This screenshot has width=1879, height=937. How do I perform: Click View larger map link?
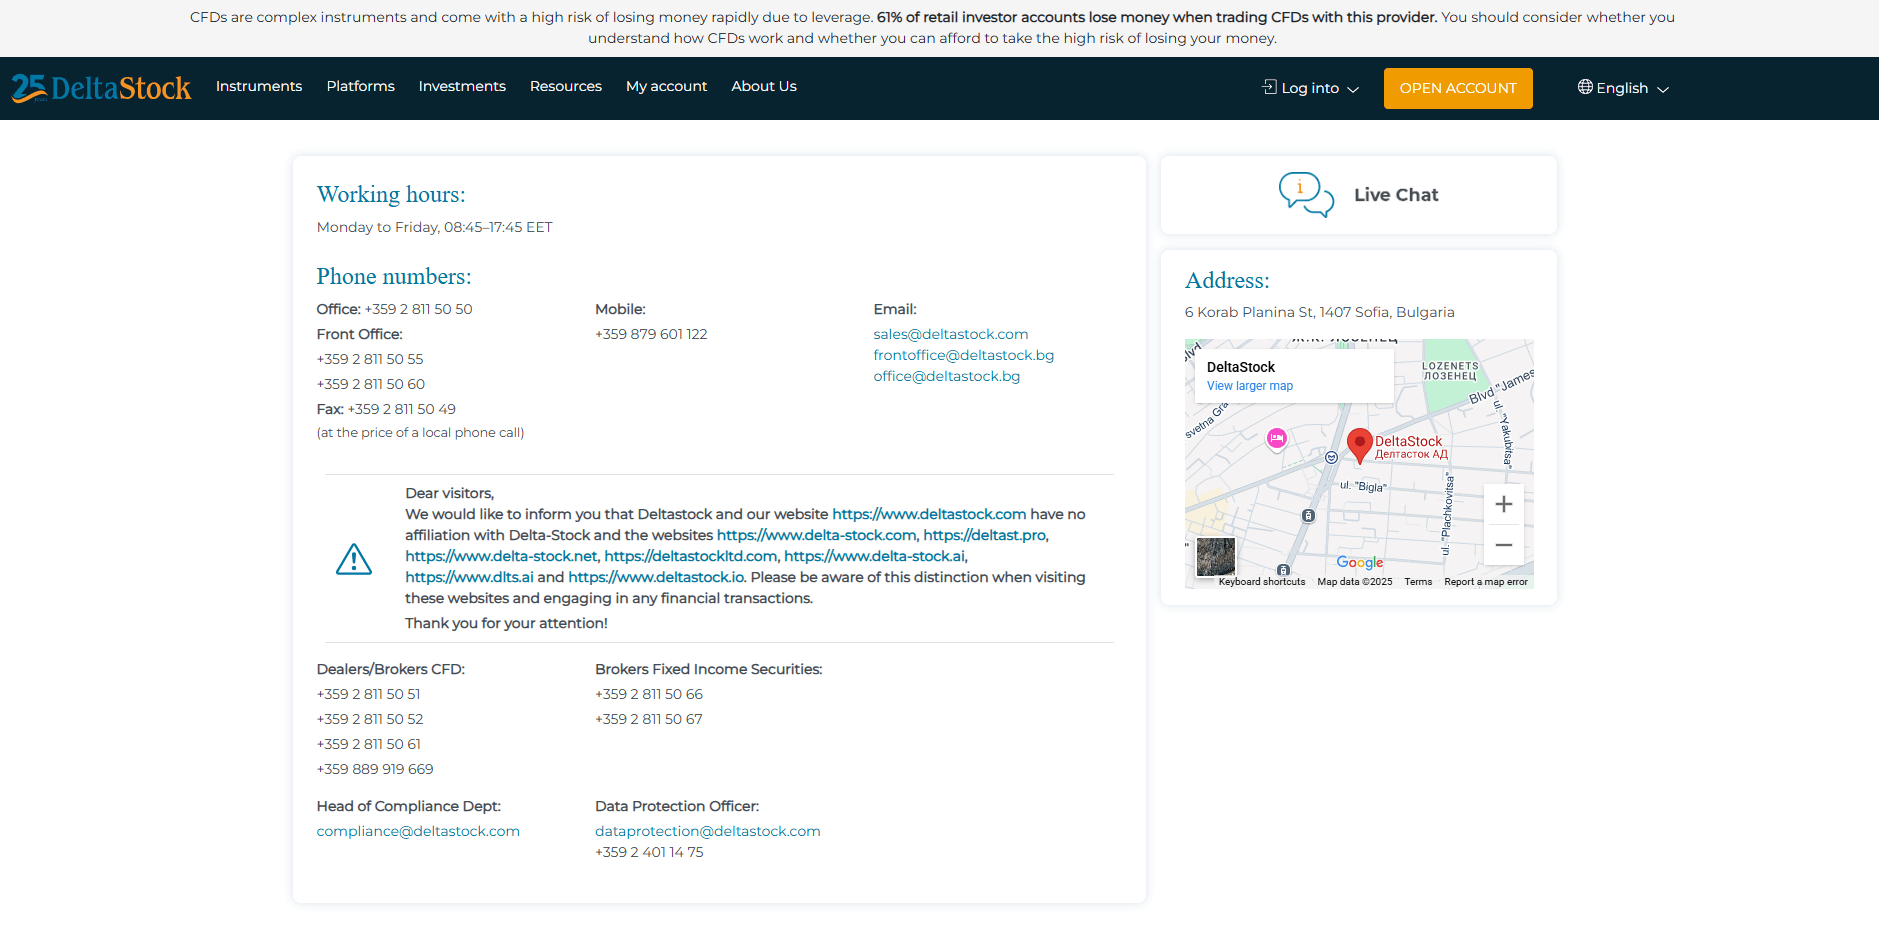pos(1249,386)
